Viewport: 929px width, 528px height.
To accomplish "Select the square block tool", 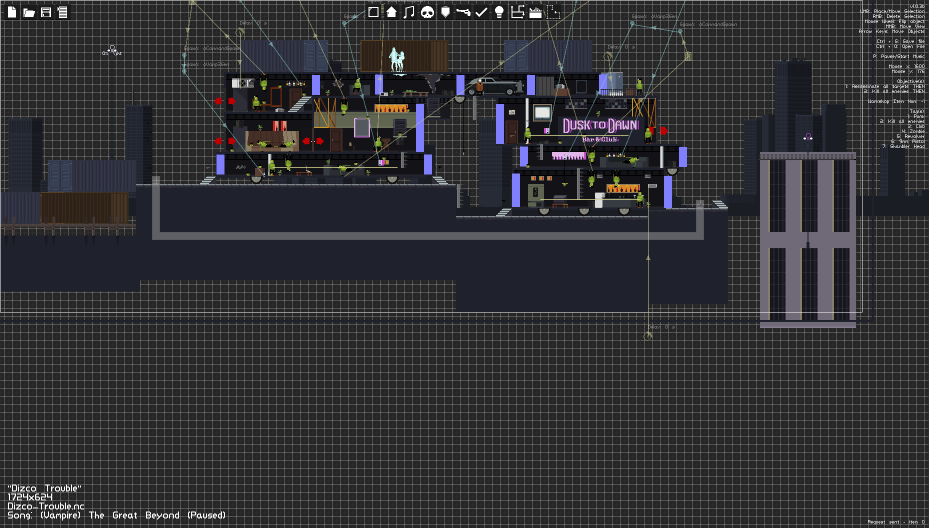I will [x=373, y=12].
